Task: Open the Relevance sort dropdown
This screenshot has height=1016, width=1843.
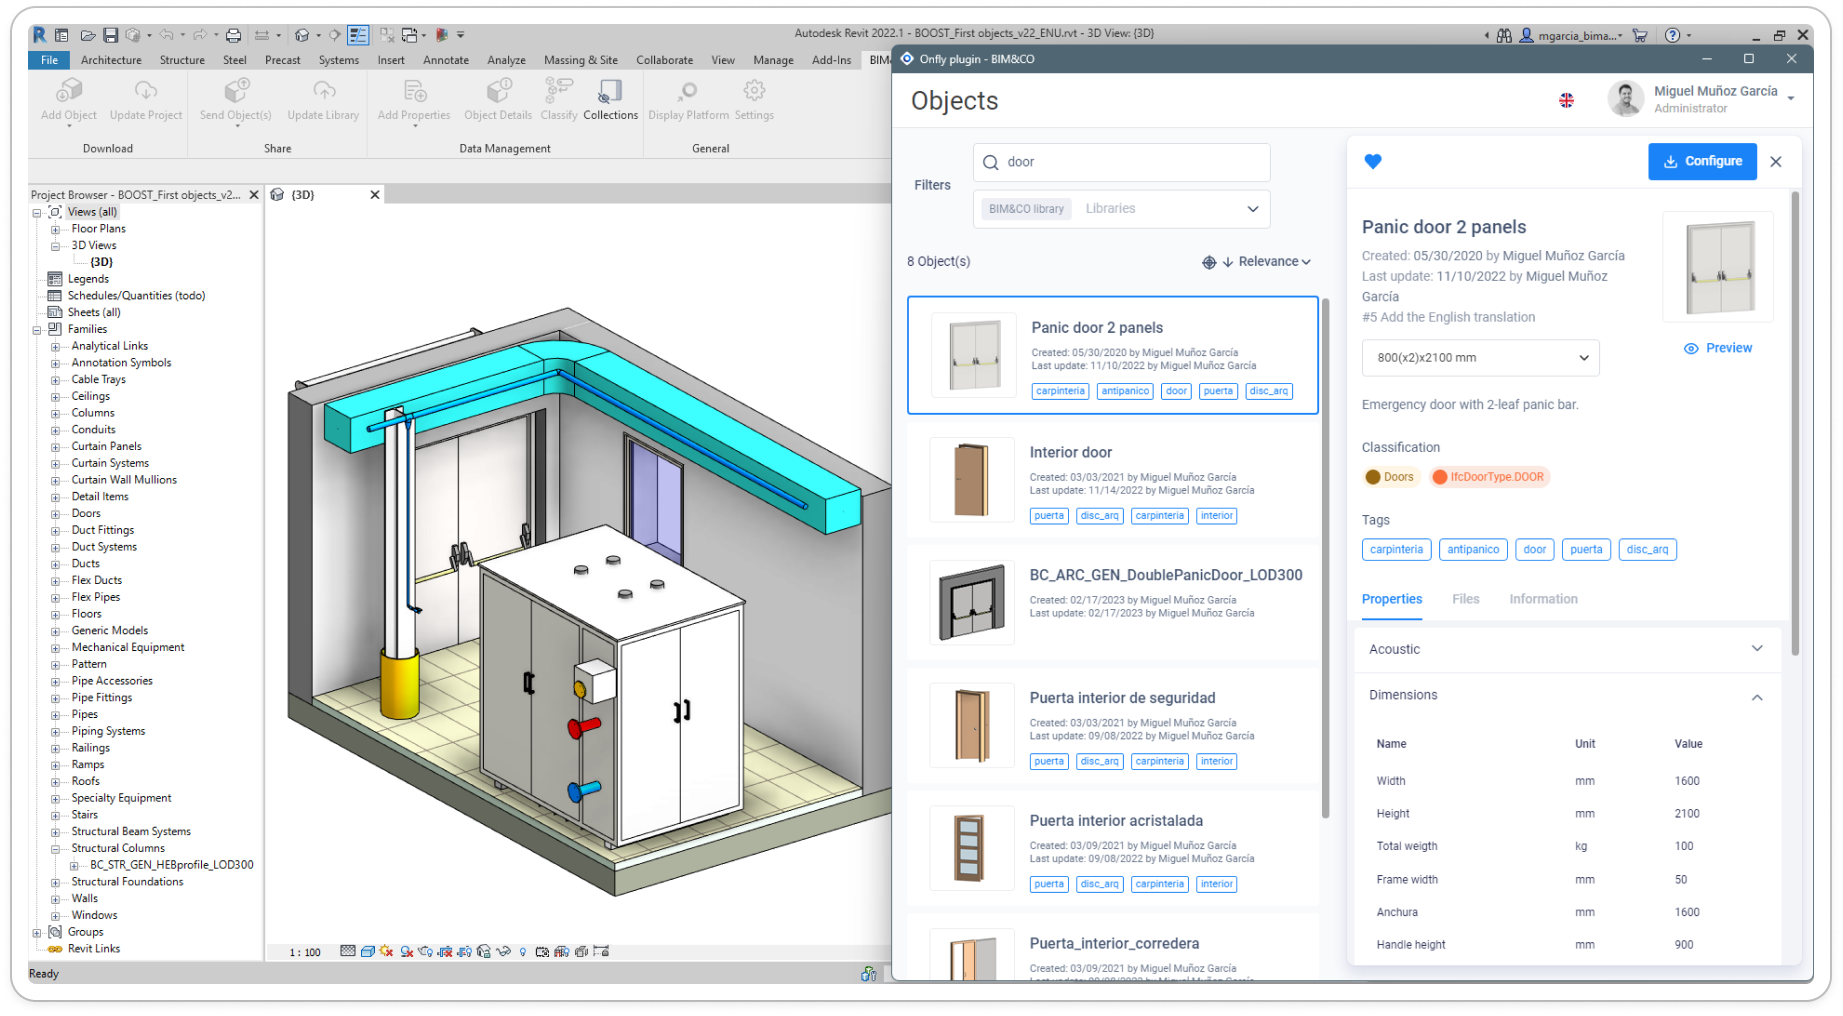Action: pos(1274,262)
